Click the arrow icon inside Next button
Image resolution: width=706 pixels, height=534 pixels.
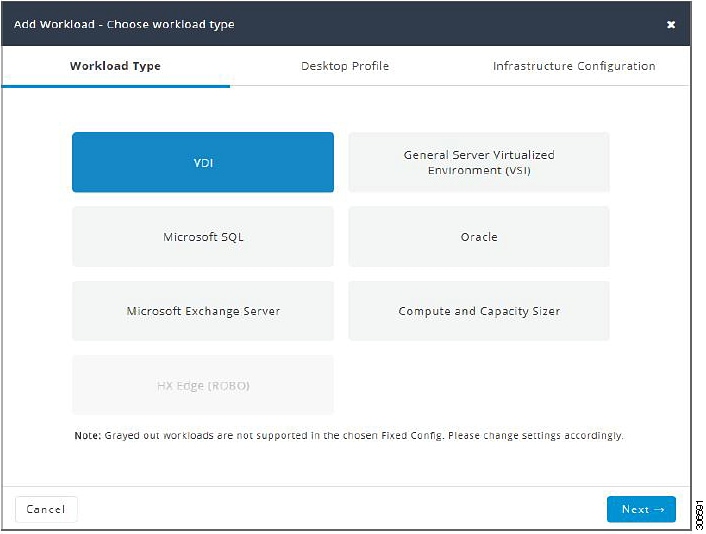659,509
